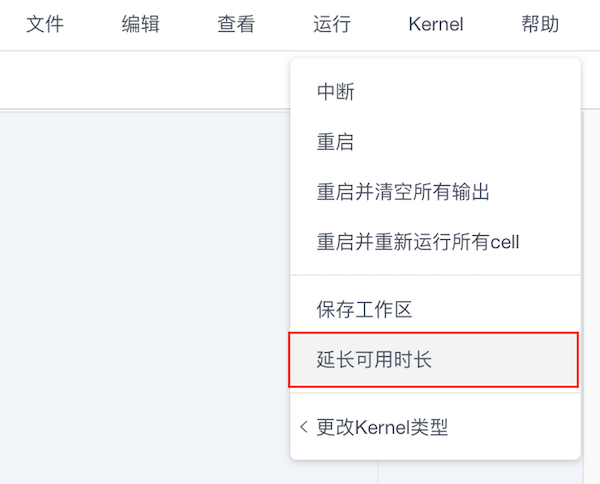
Task: Click the vertical panel divider below the menu
Action: [378, 472]
